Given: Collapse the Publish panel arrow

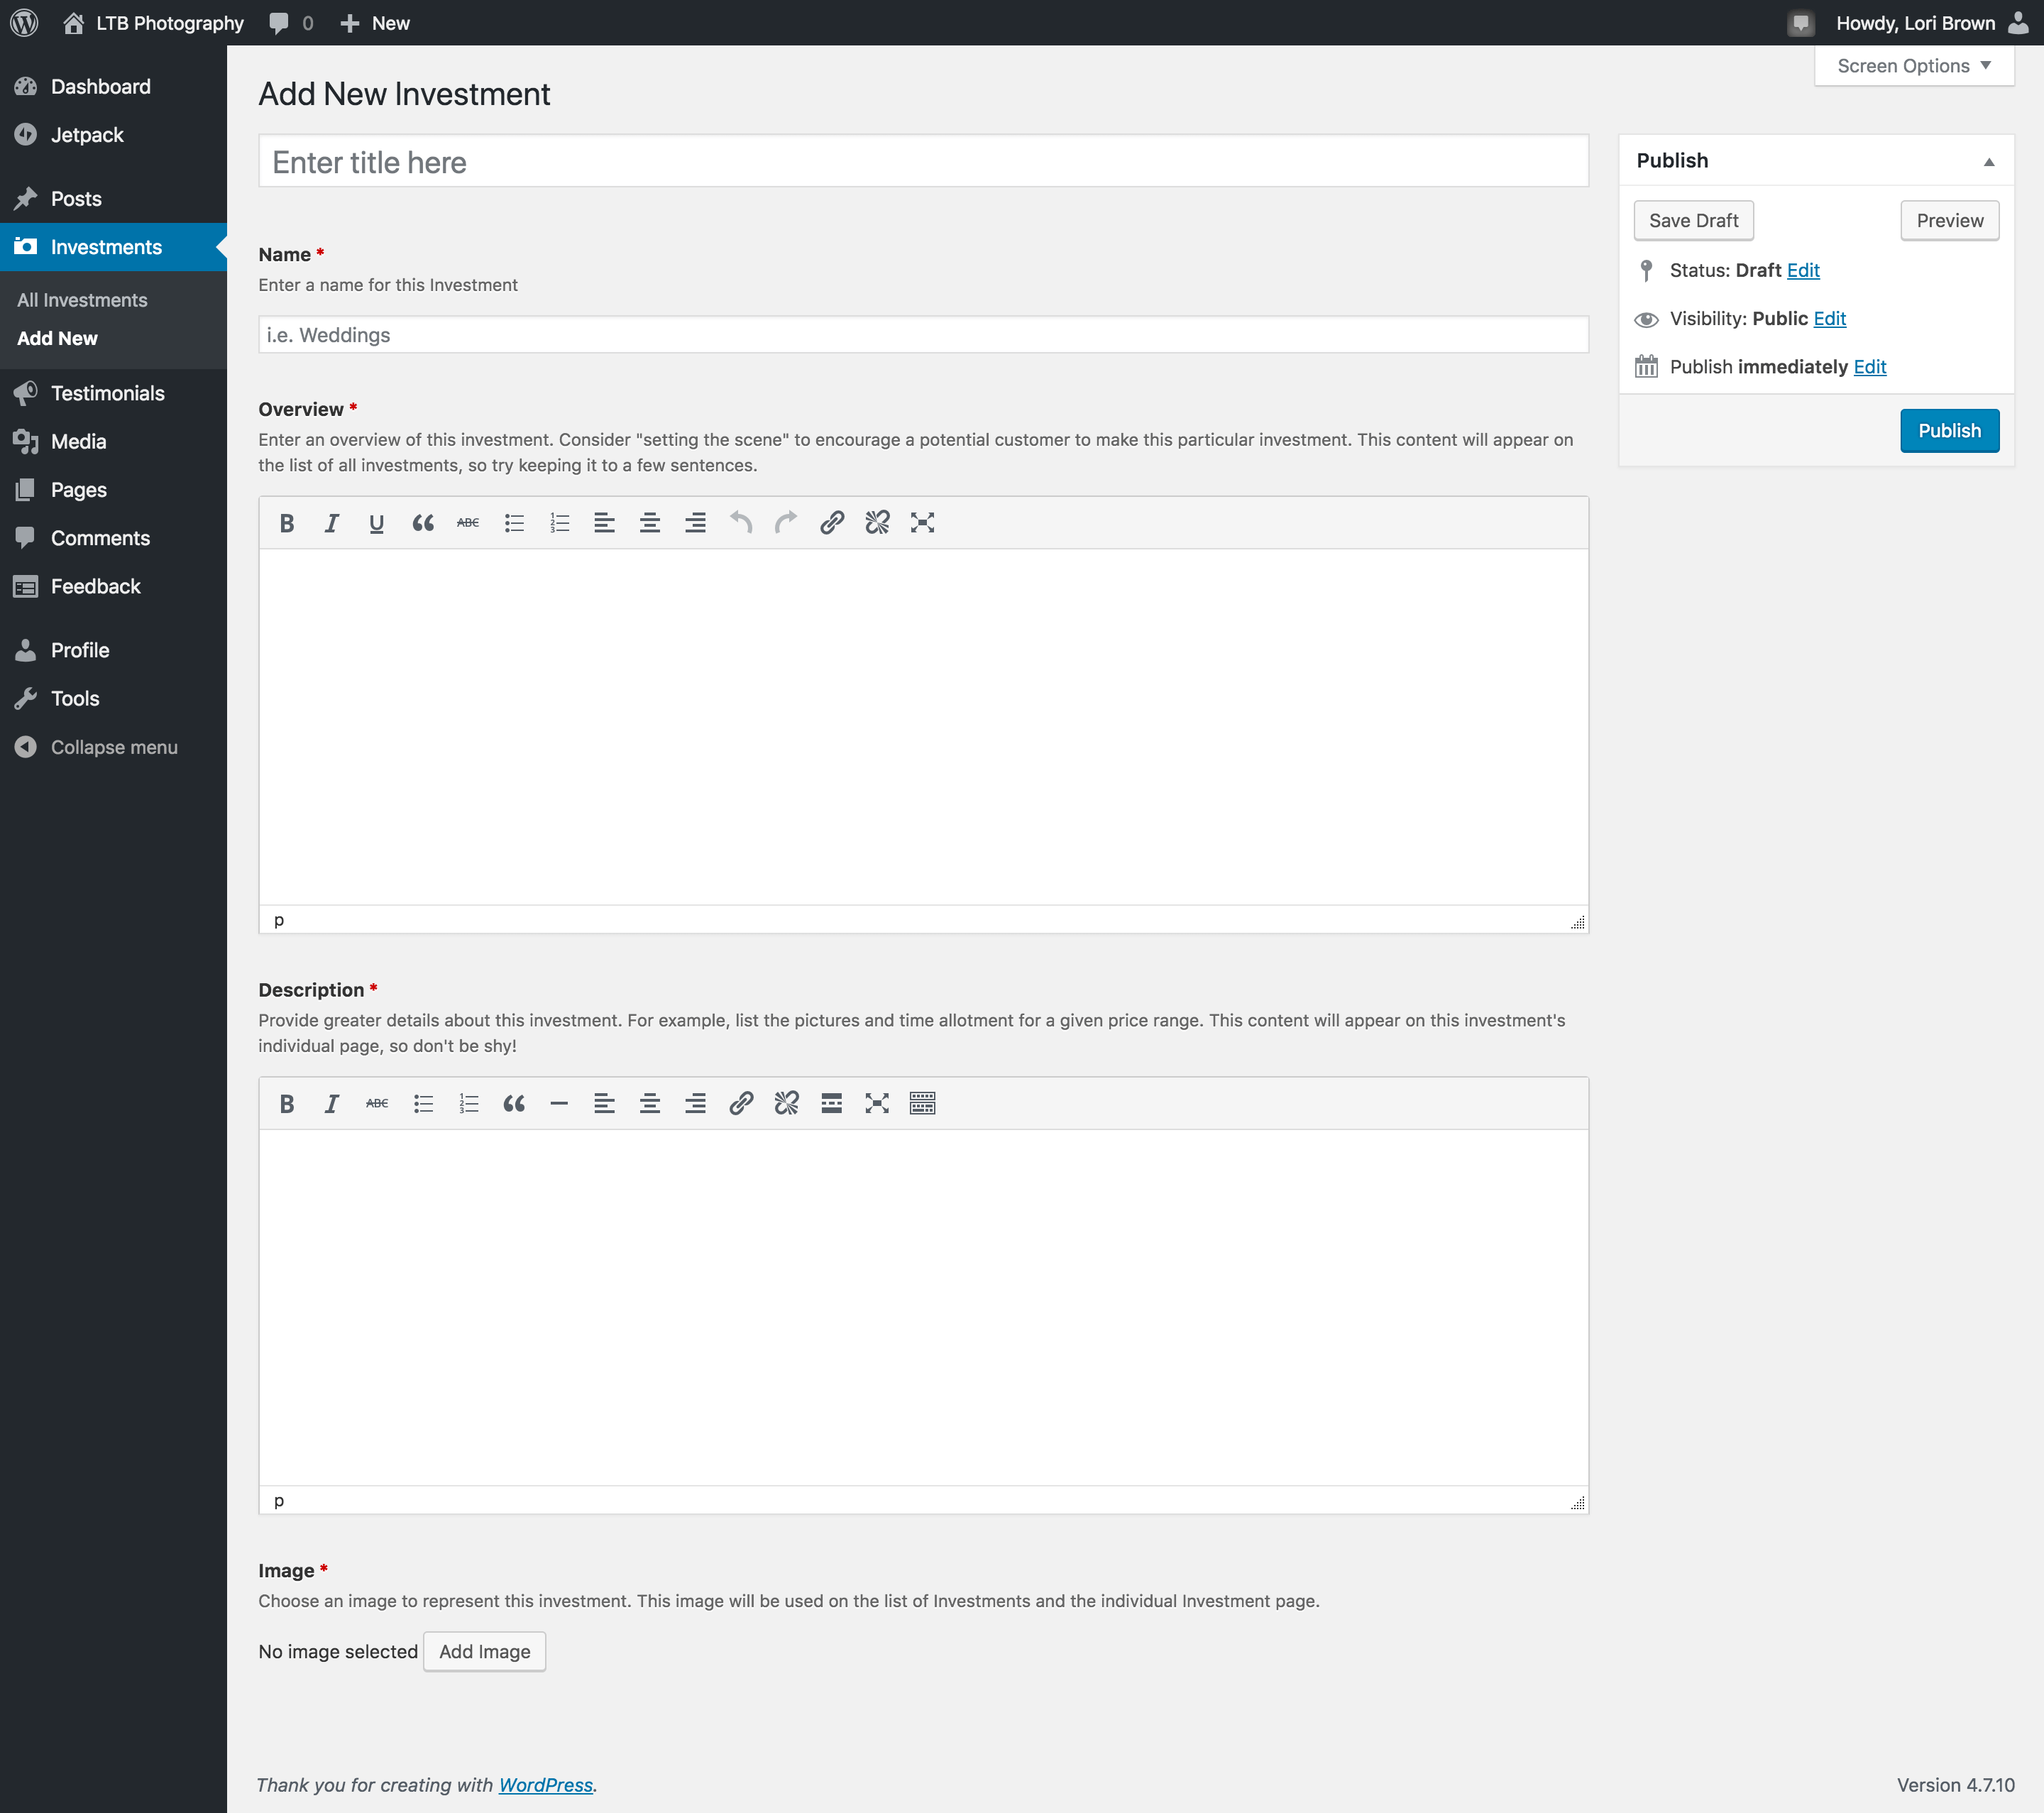Looking at the screenshot, I should tap(1988, 162).
